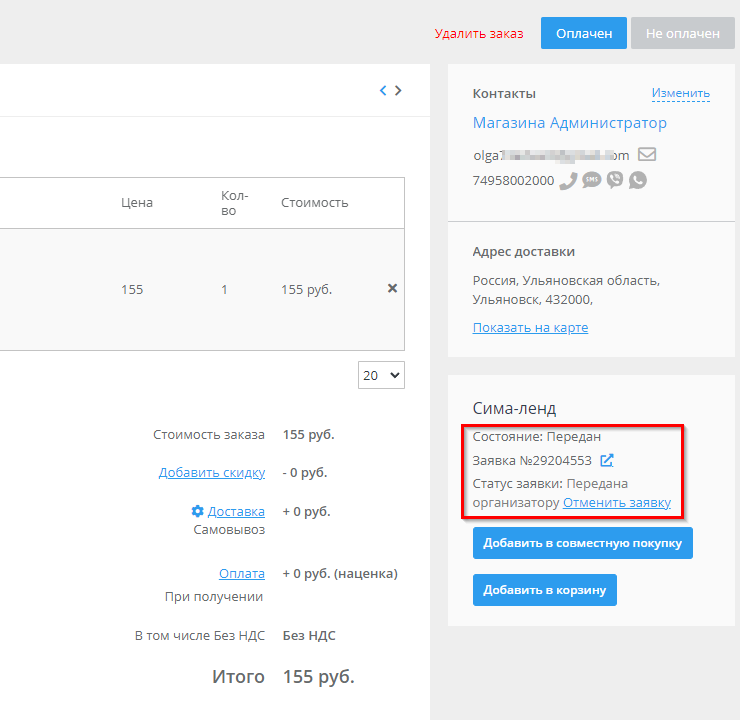Open request №29204553 via external link icon
This screenshot has height=720, width=740.
(607, 461)
